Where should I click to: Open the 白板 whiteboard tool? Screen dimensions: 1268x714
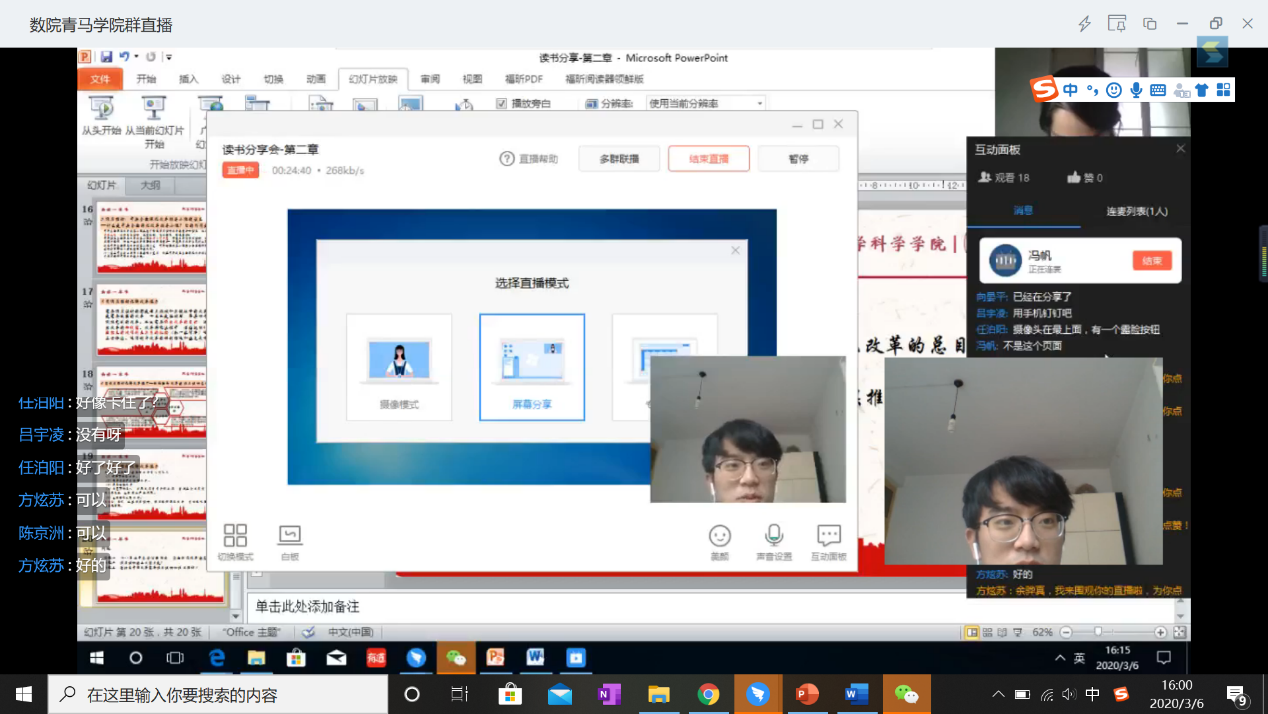pos(289,536)
